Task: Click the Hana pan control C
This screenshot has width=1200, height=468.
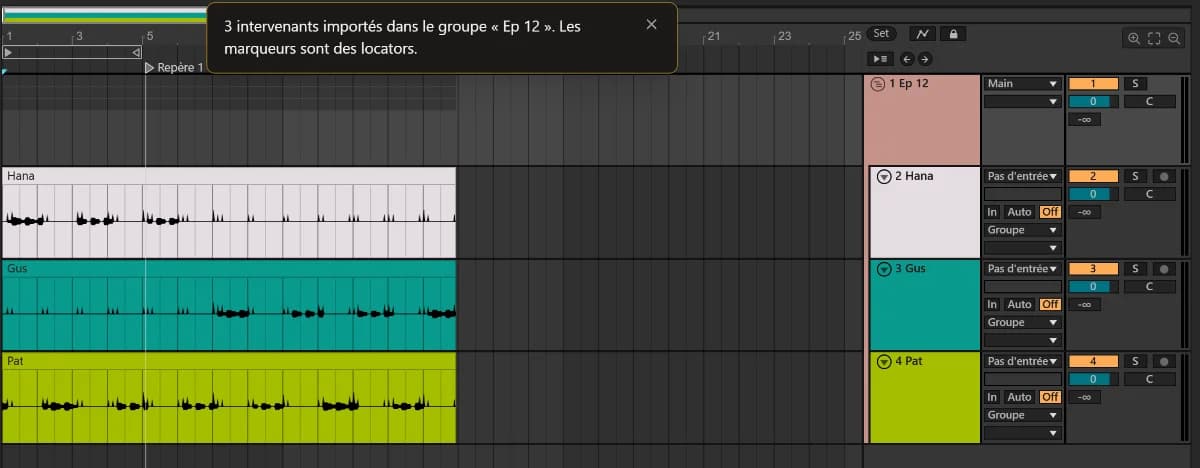Action: (1149, 194)
